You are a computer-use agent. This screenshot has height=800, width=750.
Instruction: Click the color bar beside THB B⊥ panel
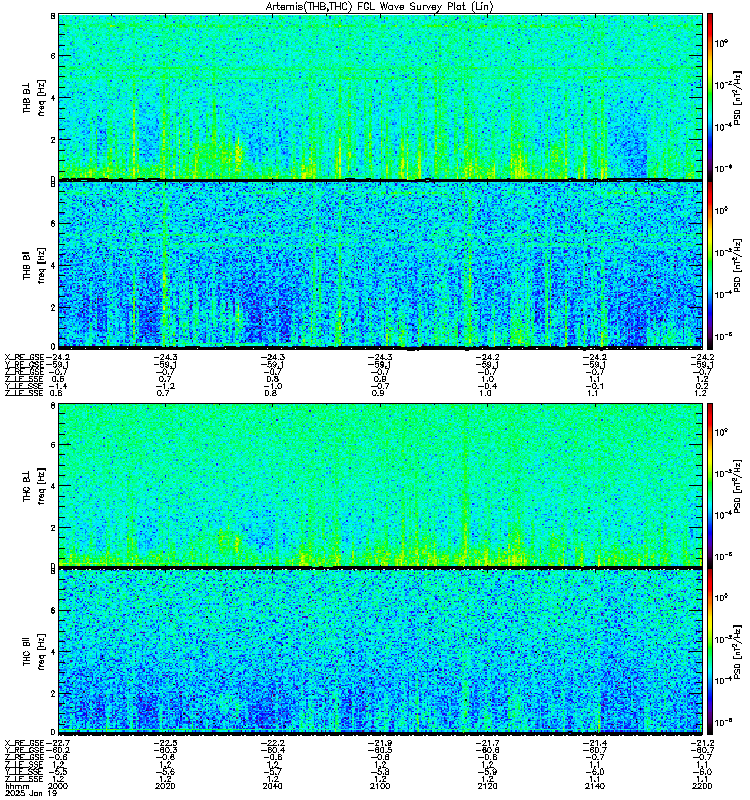point(710,96)
